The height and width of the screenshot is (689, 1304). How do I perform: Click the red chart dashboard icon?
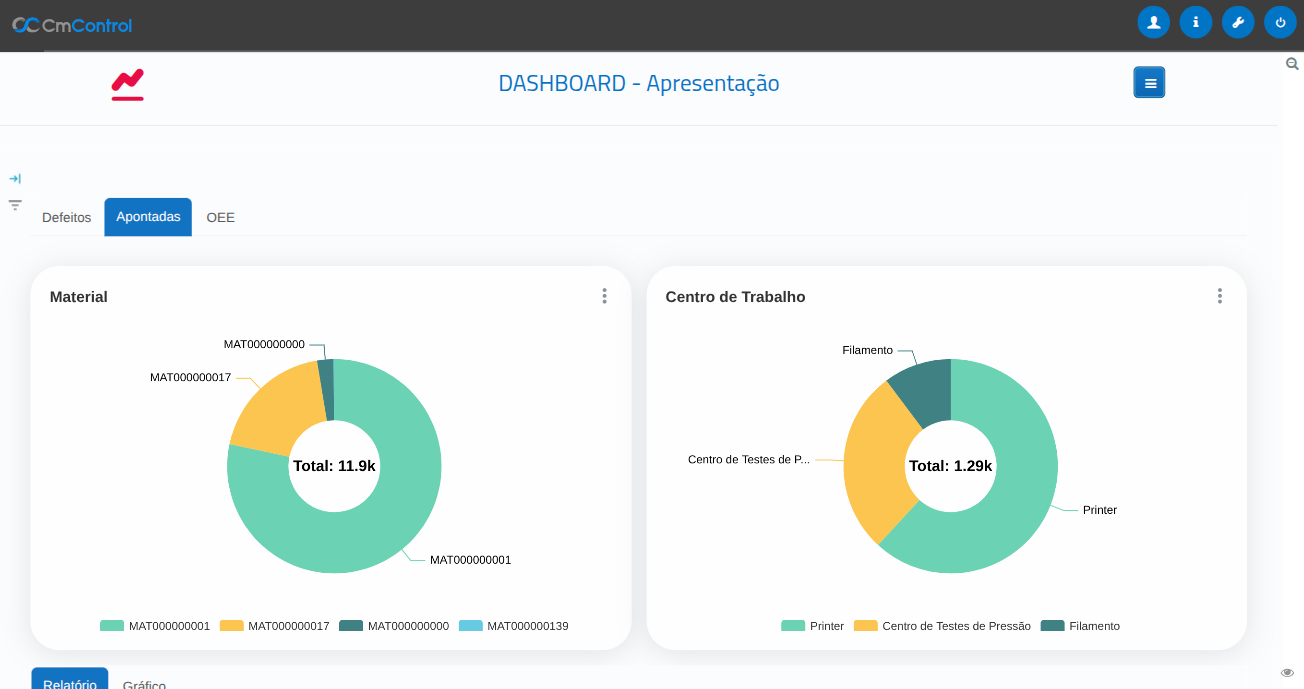tap(127, 85)
